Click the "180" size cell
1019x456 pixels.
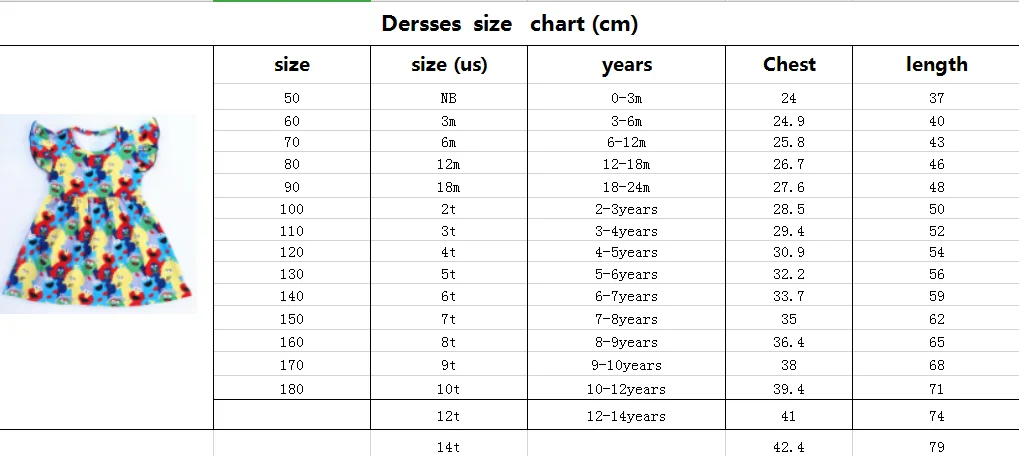tap(291, 388)
